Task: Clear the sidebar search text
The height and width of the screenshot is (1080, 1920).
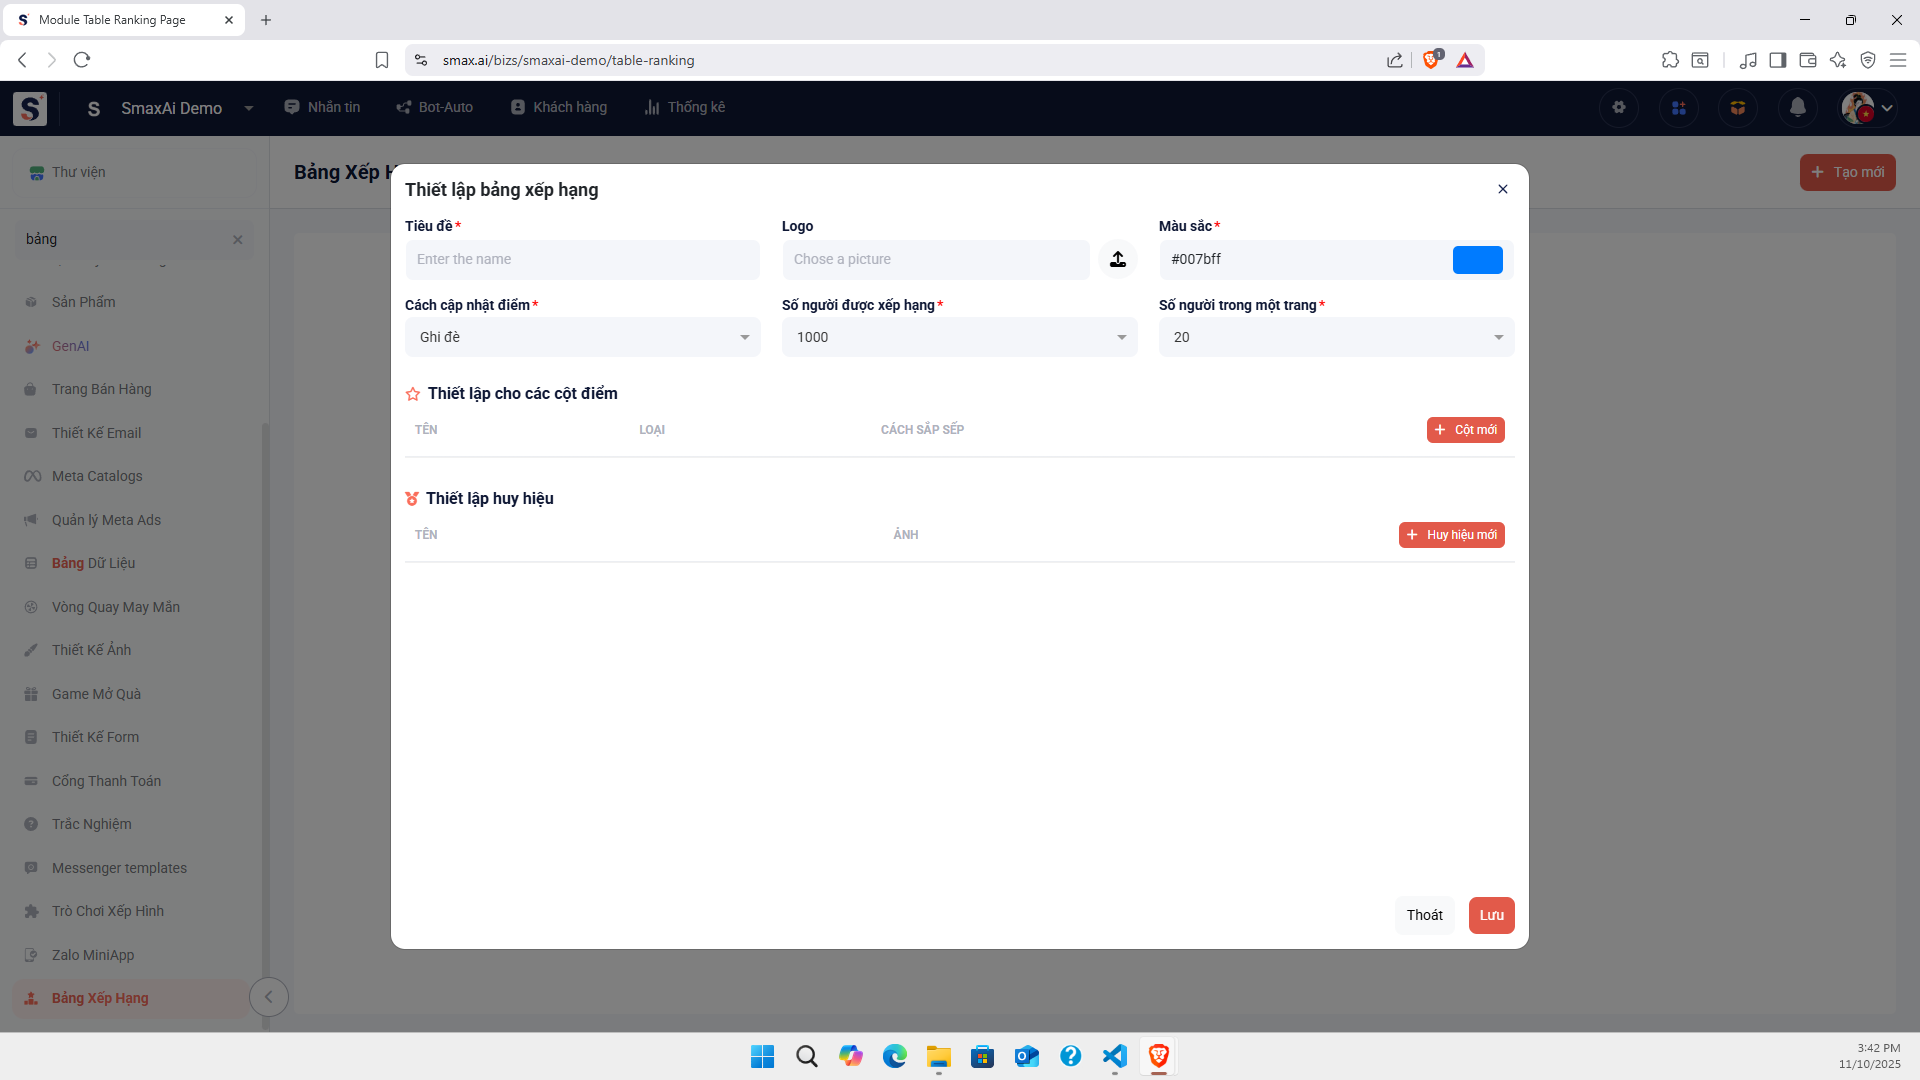Action: (x=238, y=240)
